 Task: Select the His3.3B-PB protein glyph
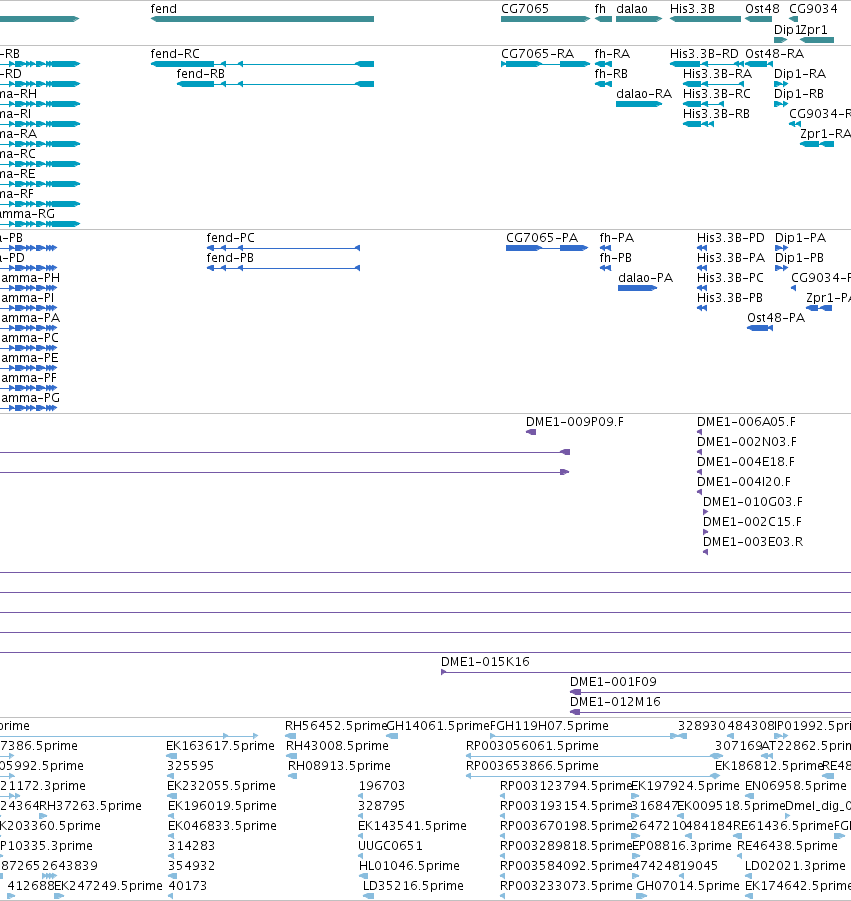(702, 308)
